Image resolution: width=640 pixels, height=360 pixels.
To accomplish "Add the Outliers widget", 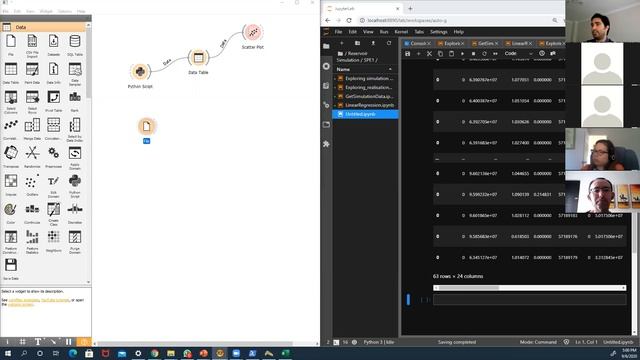I will pyautogui.click(x=32, y=185).
